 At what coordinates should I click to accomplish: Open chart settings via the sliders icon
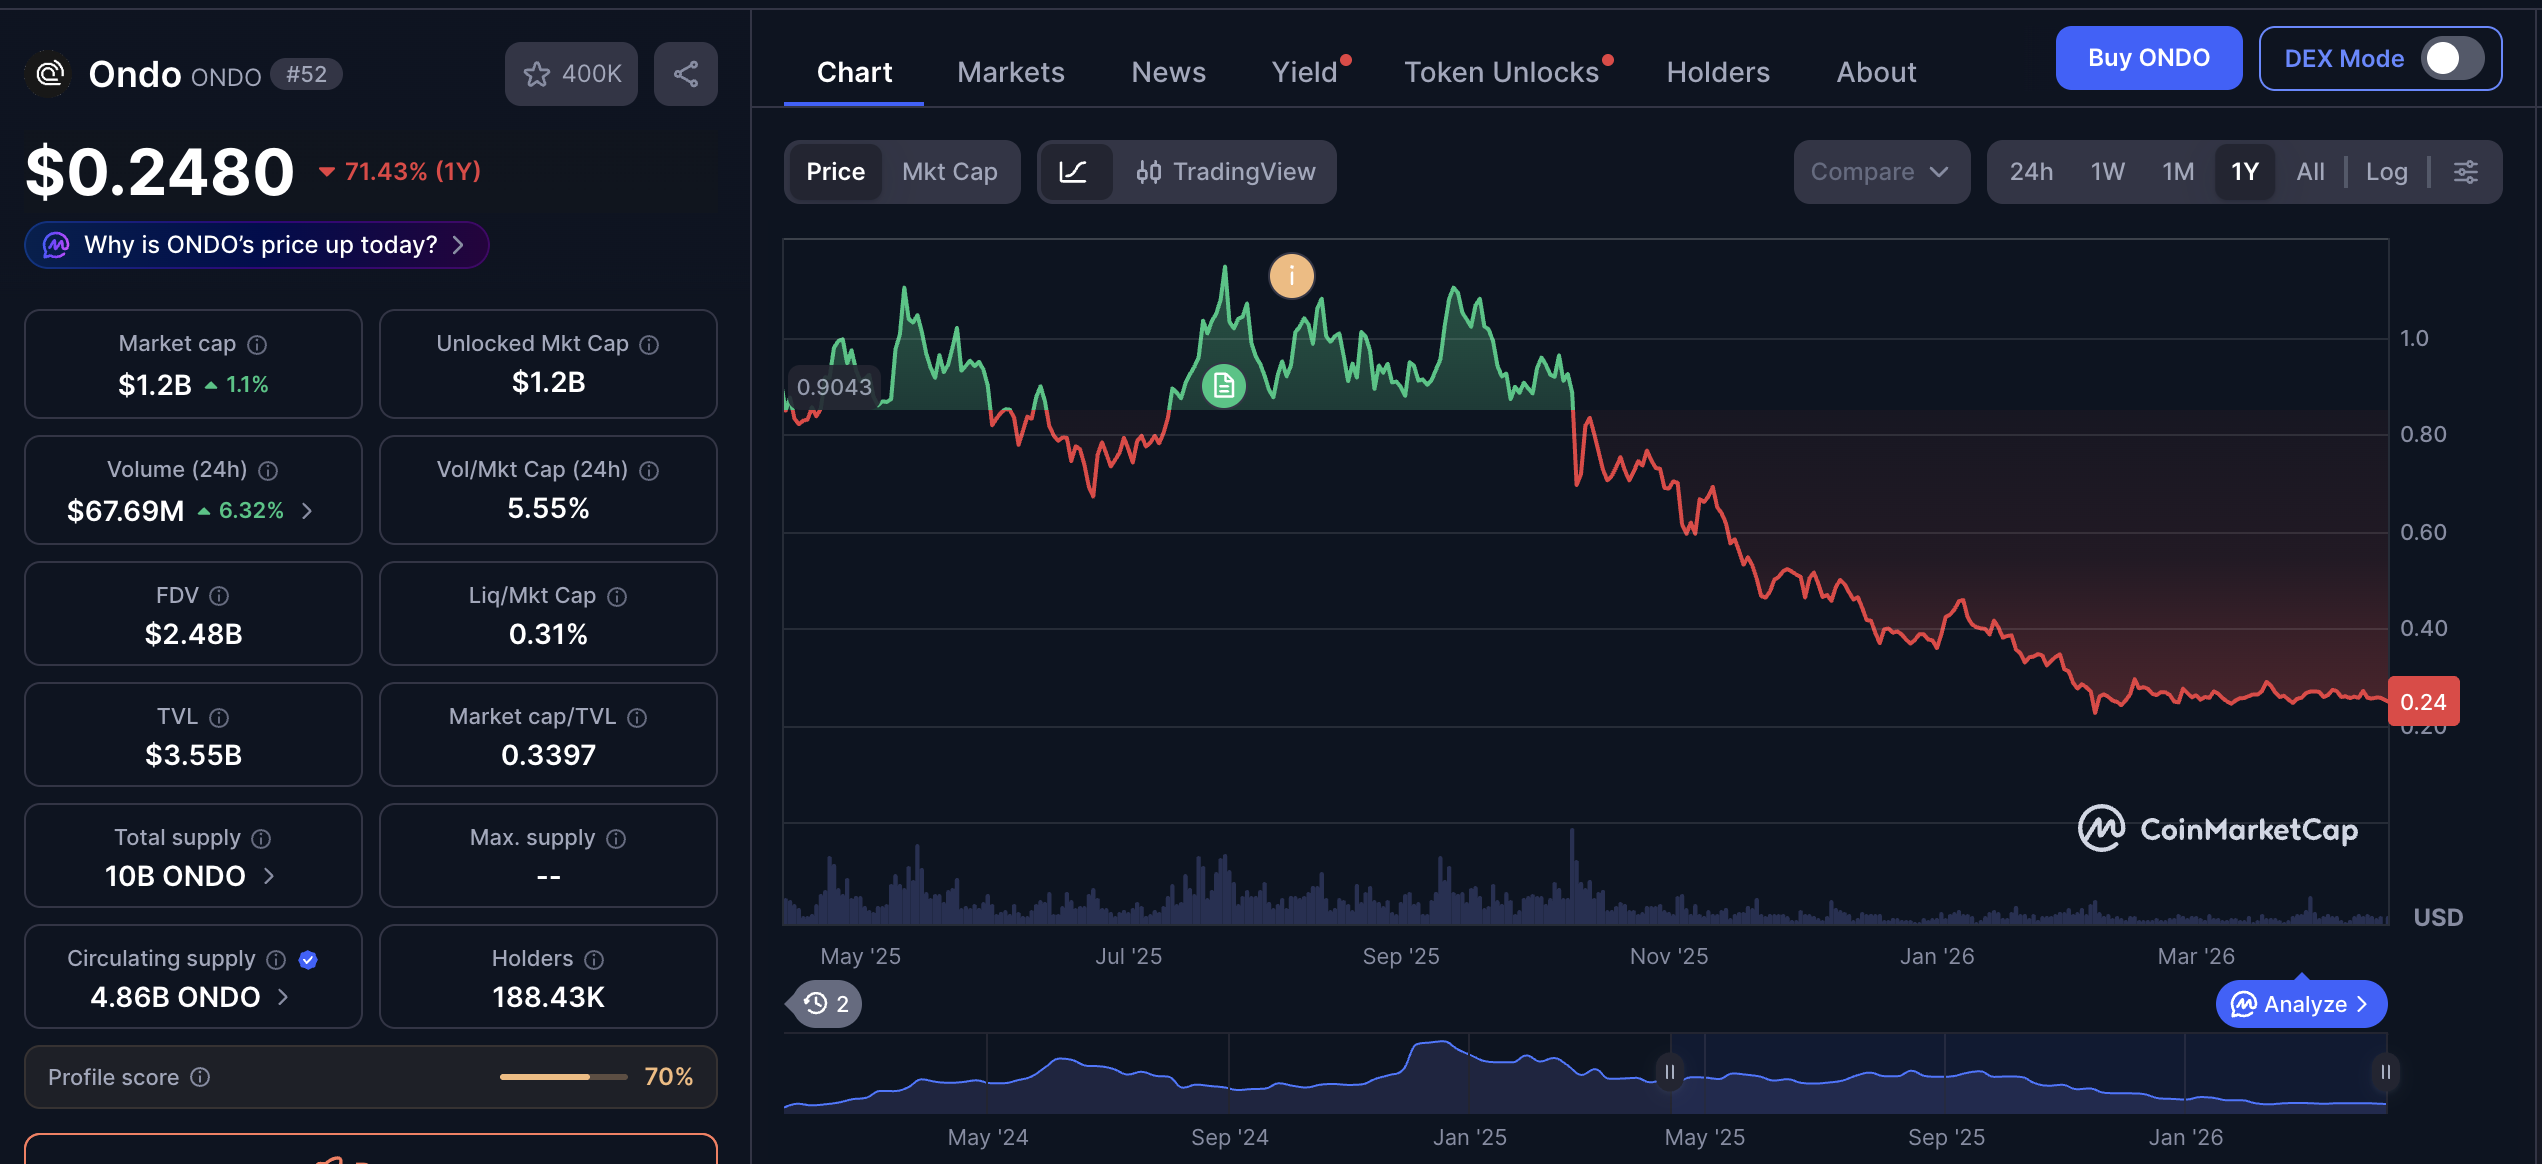[x=2466, y=171]
